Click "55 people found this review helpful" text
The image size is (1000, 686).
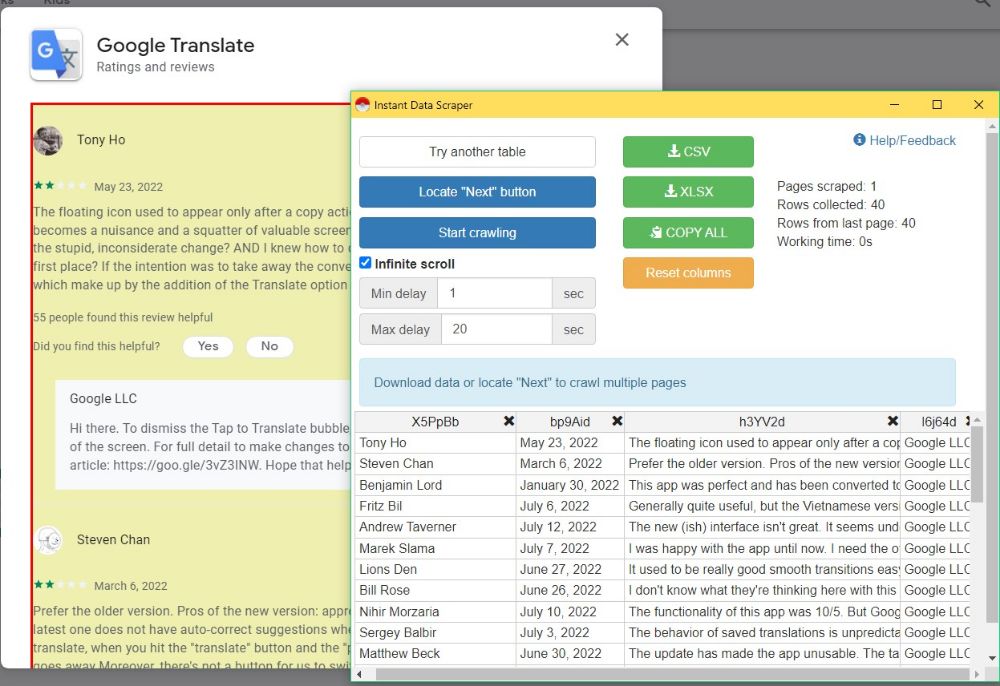click(x=123, y=317)
